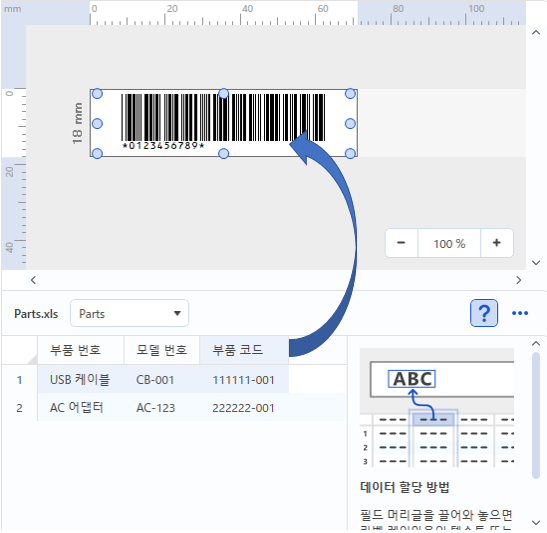The width and height of the screenshot is (547, 533).
Task: Click the select-all corner of the data table
Action: point(20,350)
